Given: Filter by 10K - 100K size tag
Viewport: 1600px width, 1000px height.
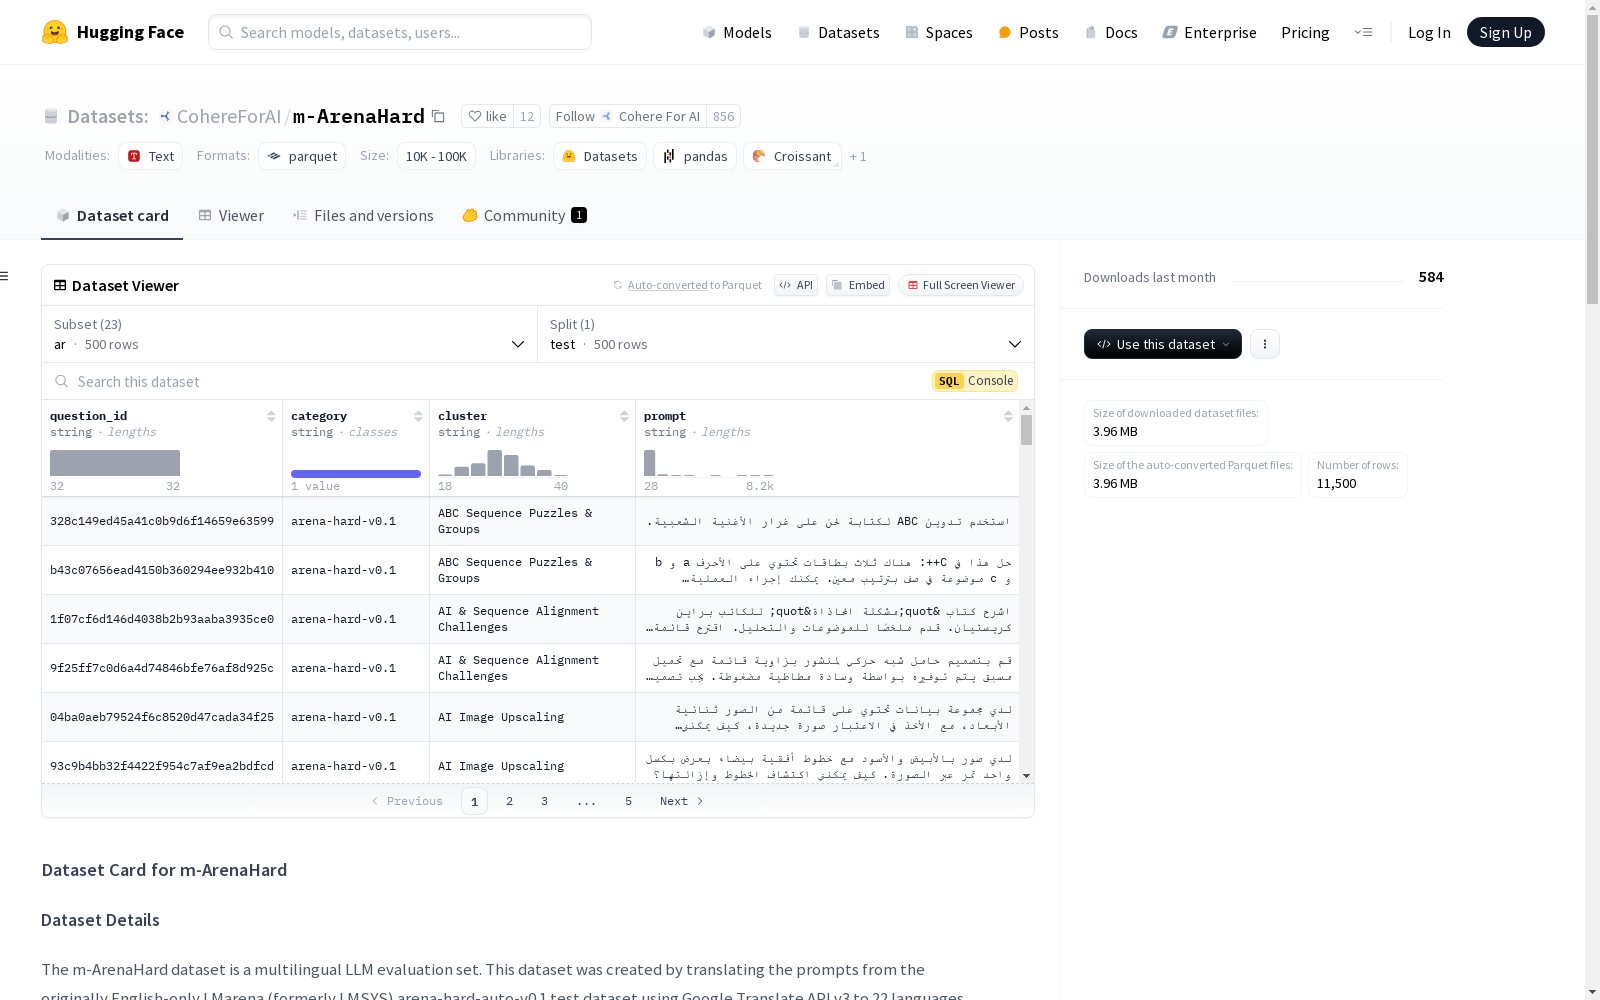Looking at the screenshot, I should 436,156.
